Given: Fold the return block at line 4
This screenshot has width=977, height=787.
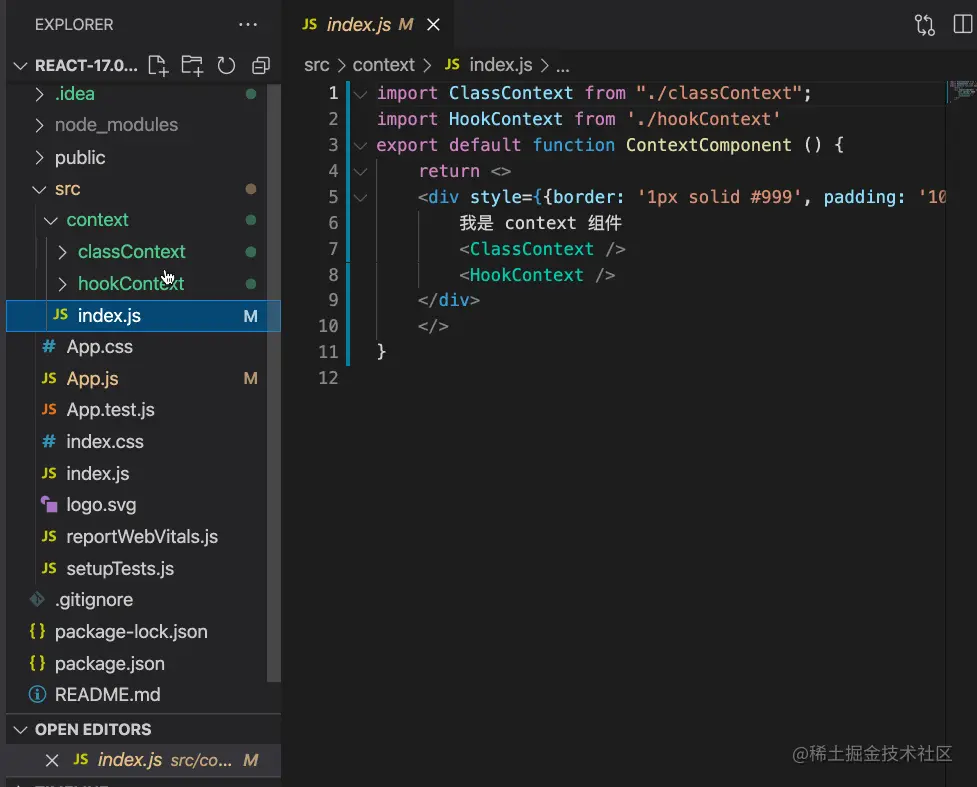Looking at the screenshot, I should click(x=360, y=171).
